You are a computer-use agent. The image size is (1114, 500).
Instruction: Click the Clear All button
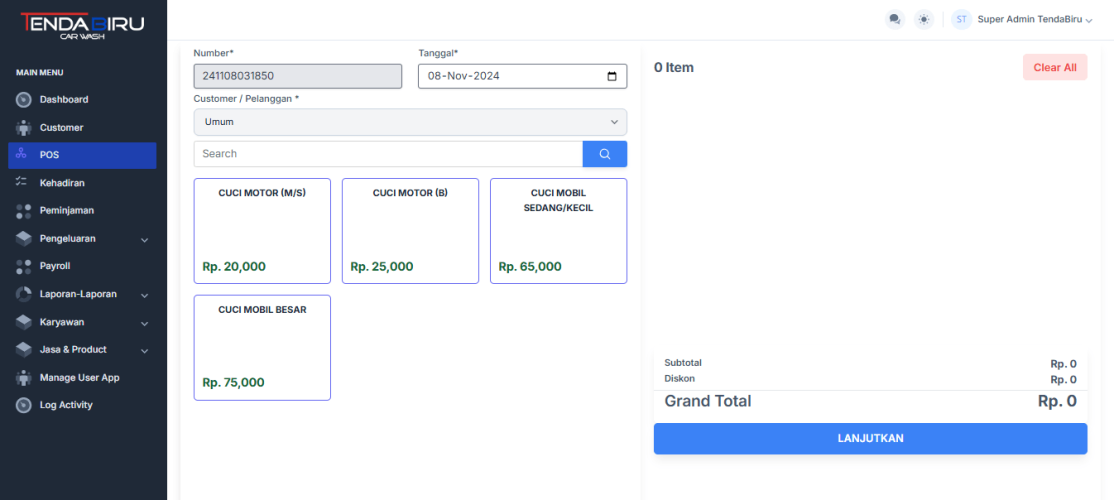(1054, 67)
